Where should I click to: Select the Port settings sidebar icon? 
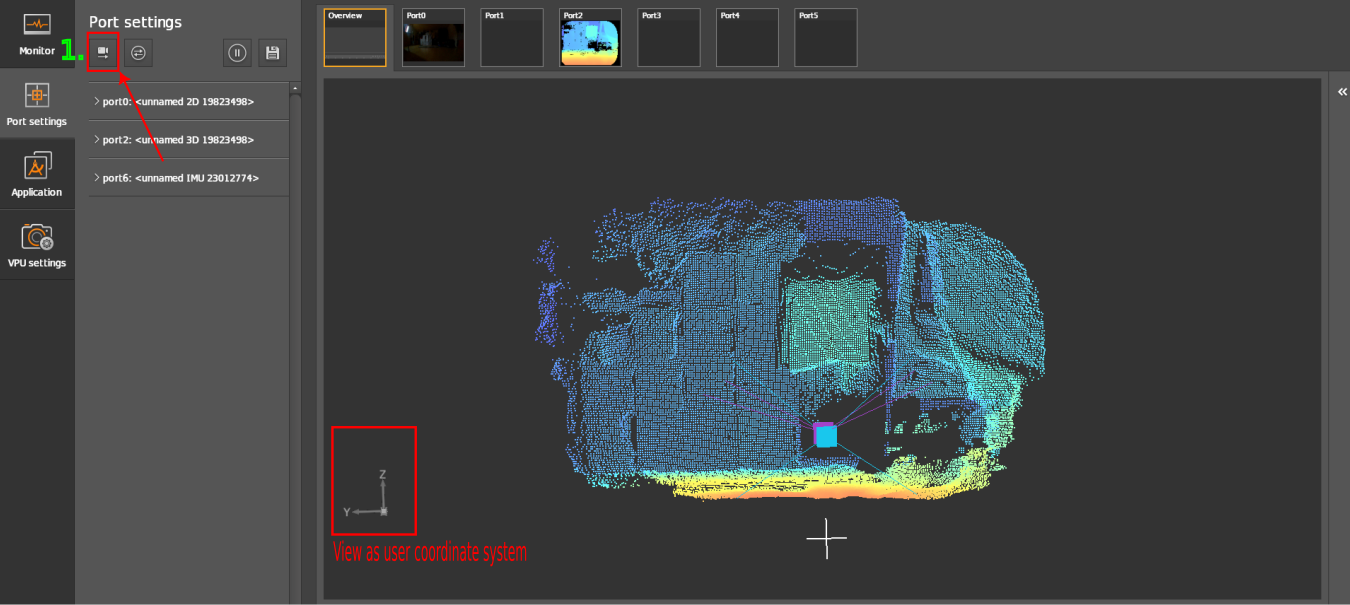pos(37,104)
